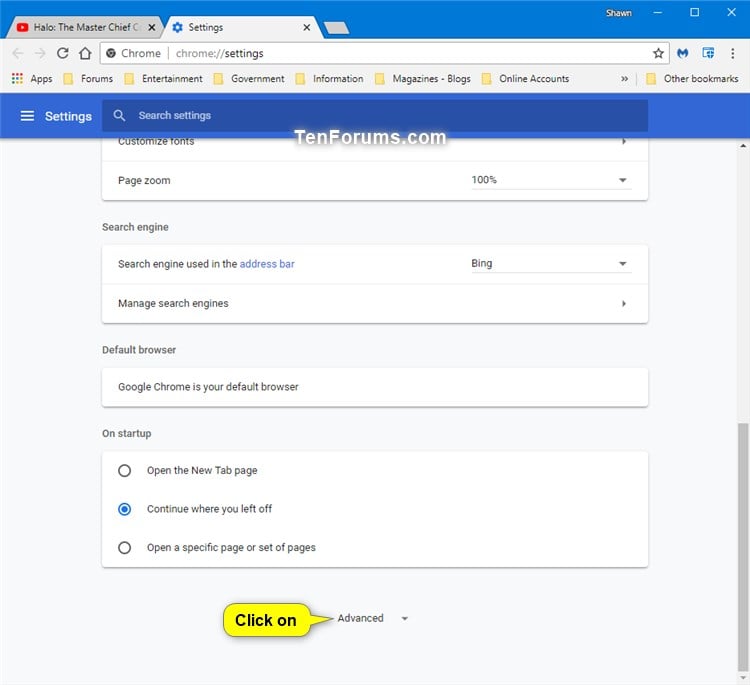Show hidden bookmarks with the double chevron
The width and height of the screenshot is (750, 685).
tap(624, 78)
